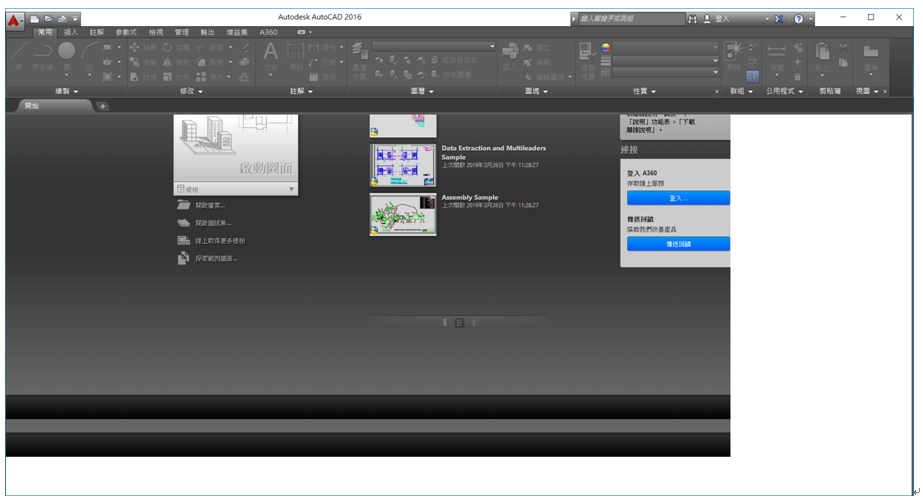Open the Data Extraction and Multileaders Sample thumbnail
The height and width of the screenshot is (502, 923).
[403, 165]
